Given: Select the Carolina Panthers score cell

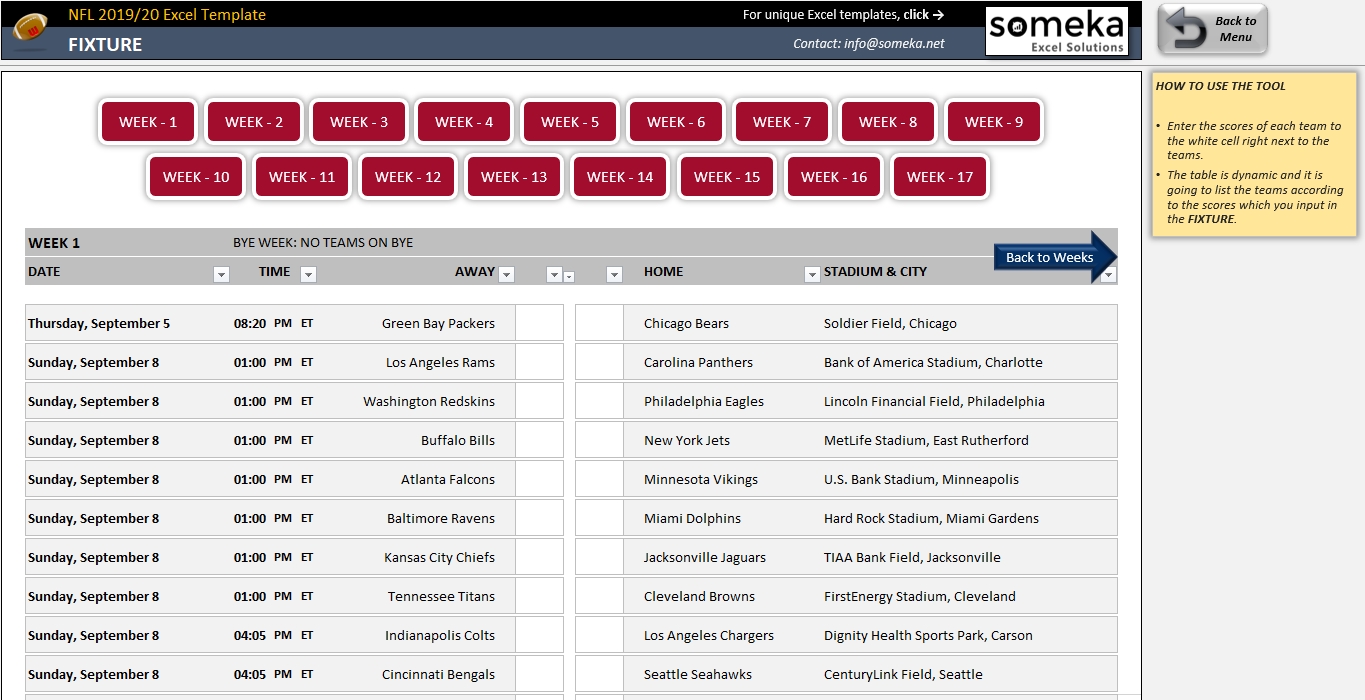Looking at the screenshot, I should [599, 362].
